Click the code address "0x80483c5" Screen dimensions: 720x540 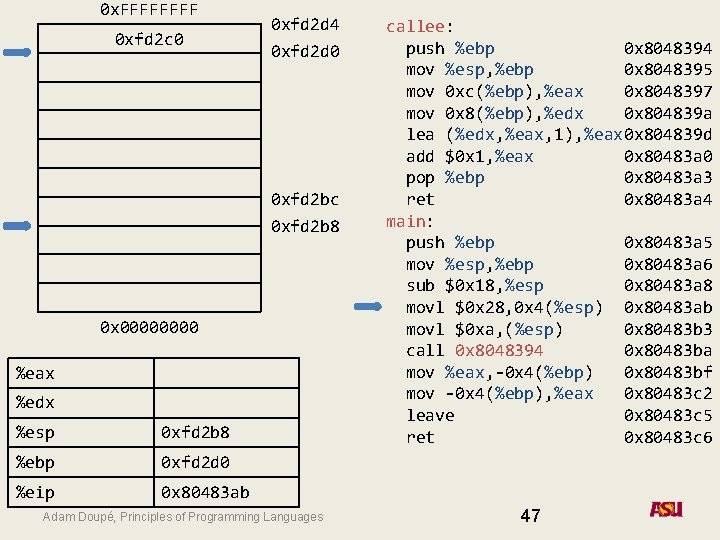(668, 416)
